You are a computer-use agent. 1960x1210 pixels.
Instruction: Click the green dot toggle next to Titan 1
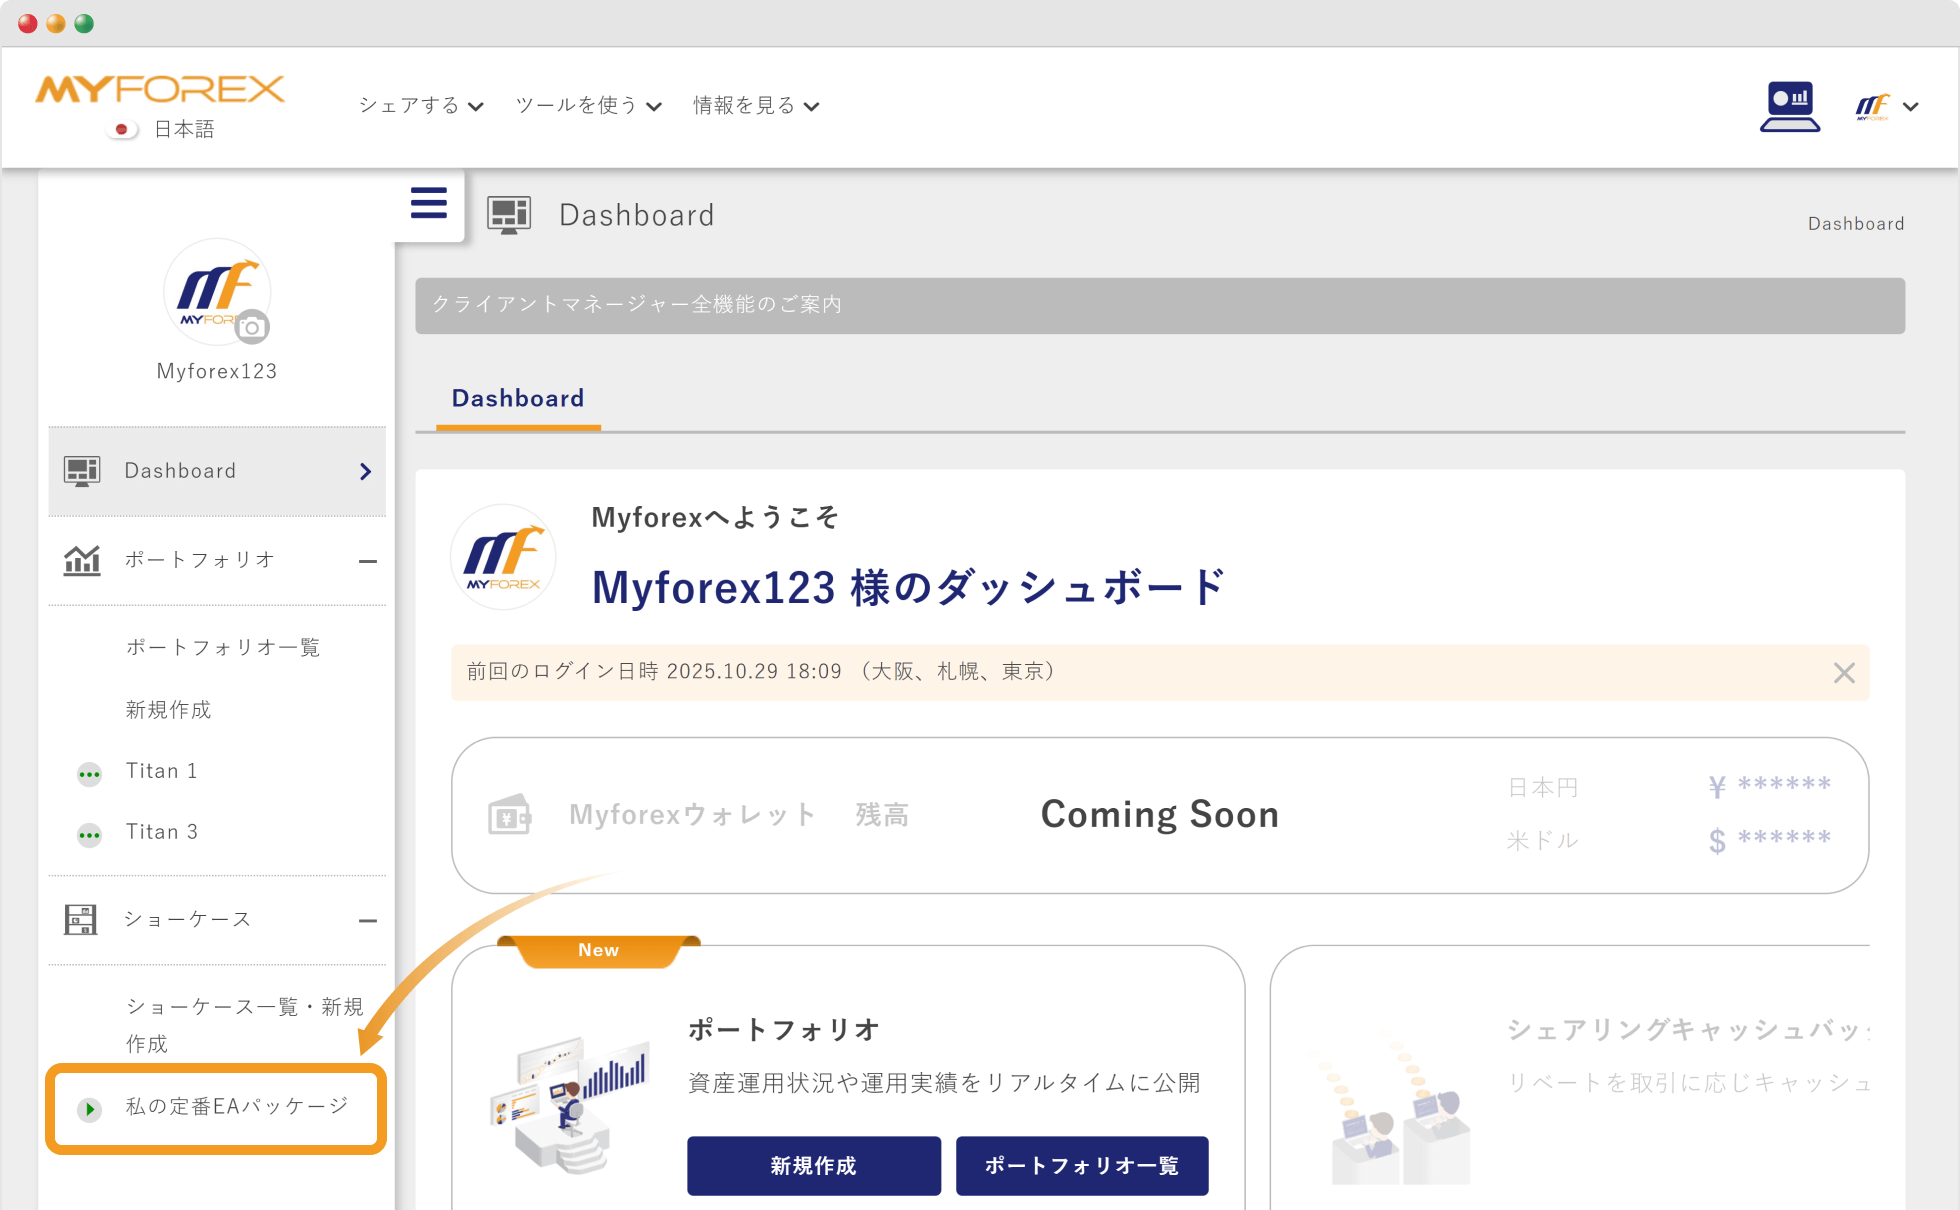[x=89, y=773]
